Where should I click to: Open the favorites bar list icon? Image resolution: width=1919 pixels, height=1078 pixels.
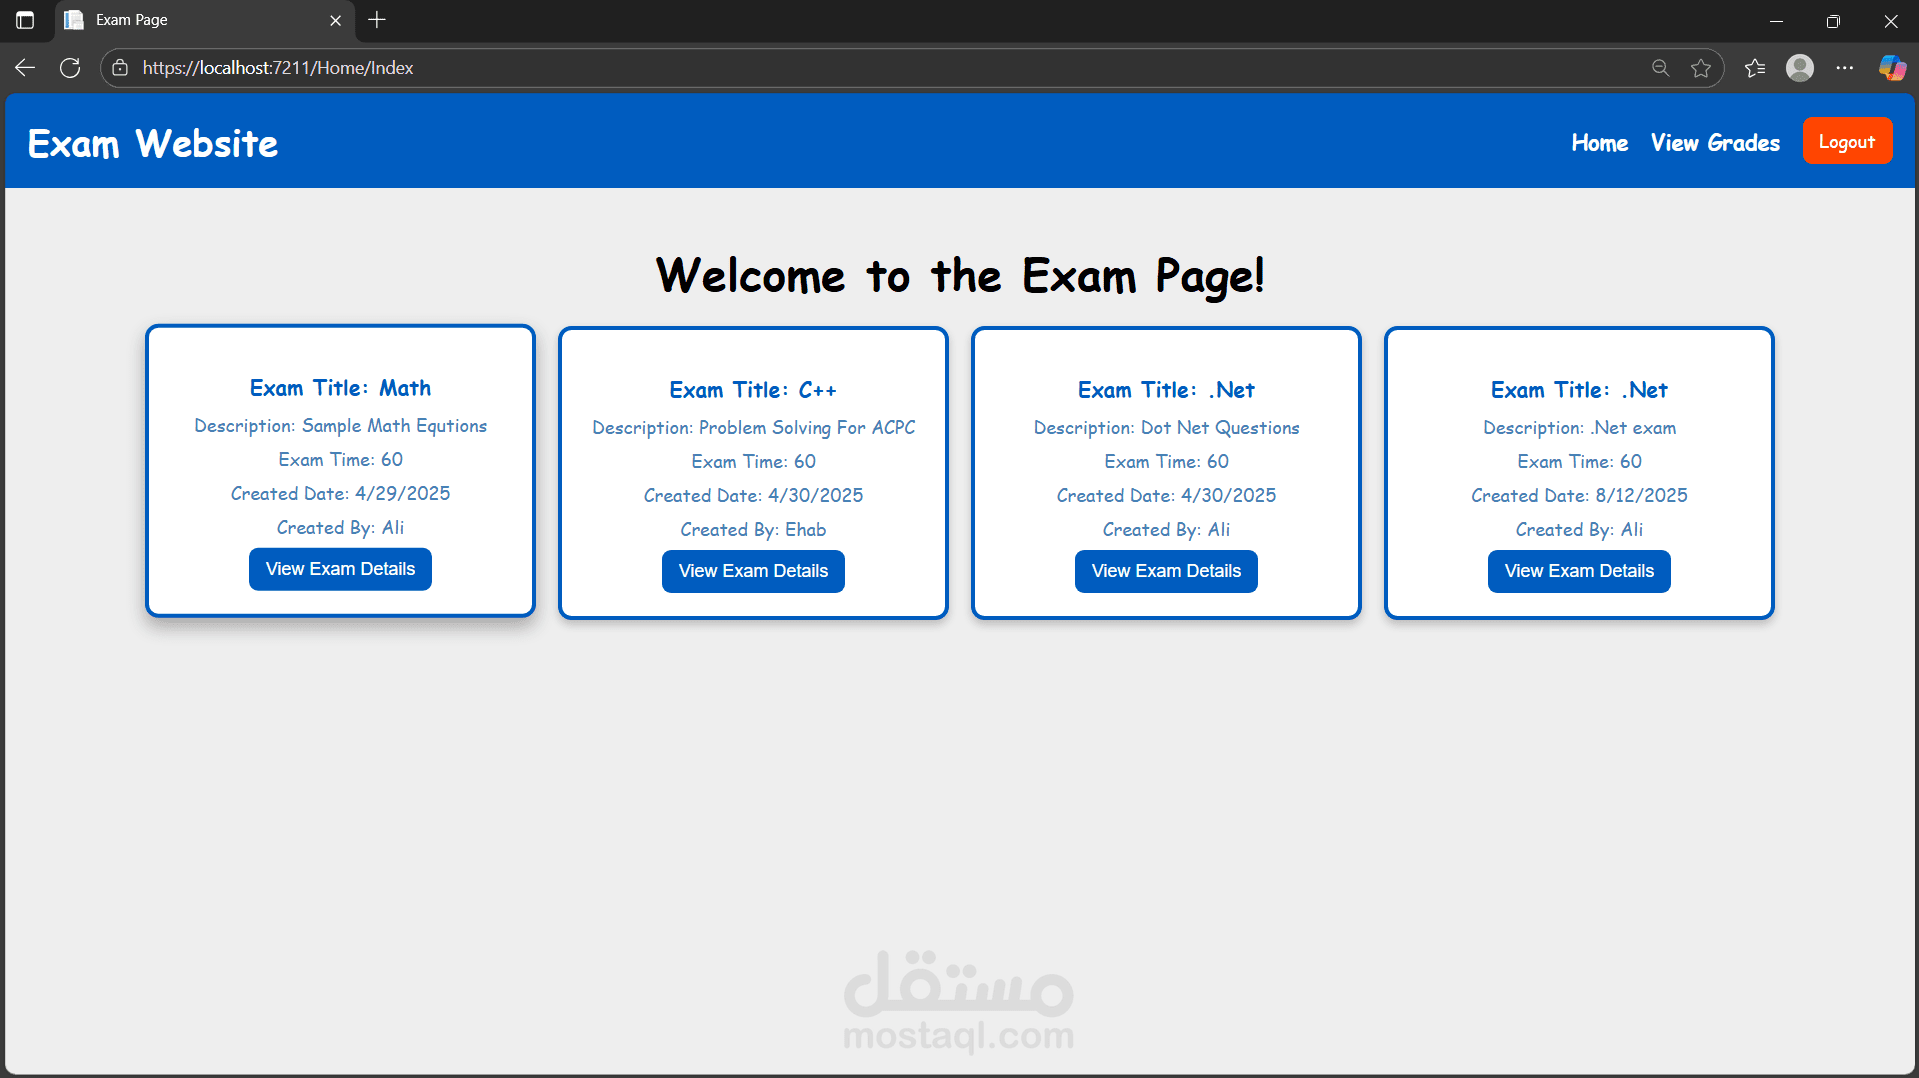click(1754, 67)
